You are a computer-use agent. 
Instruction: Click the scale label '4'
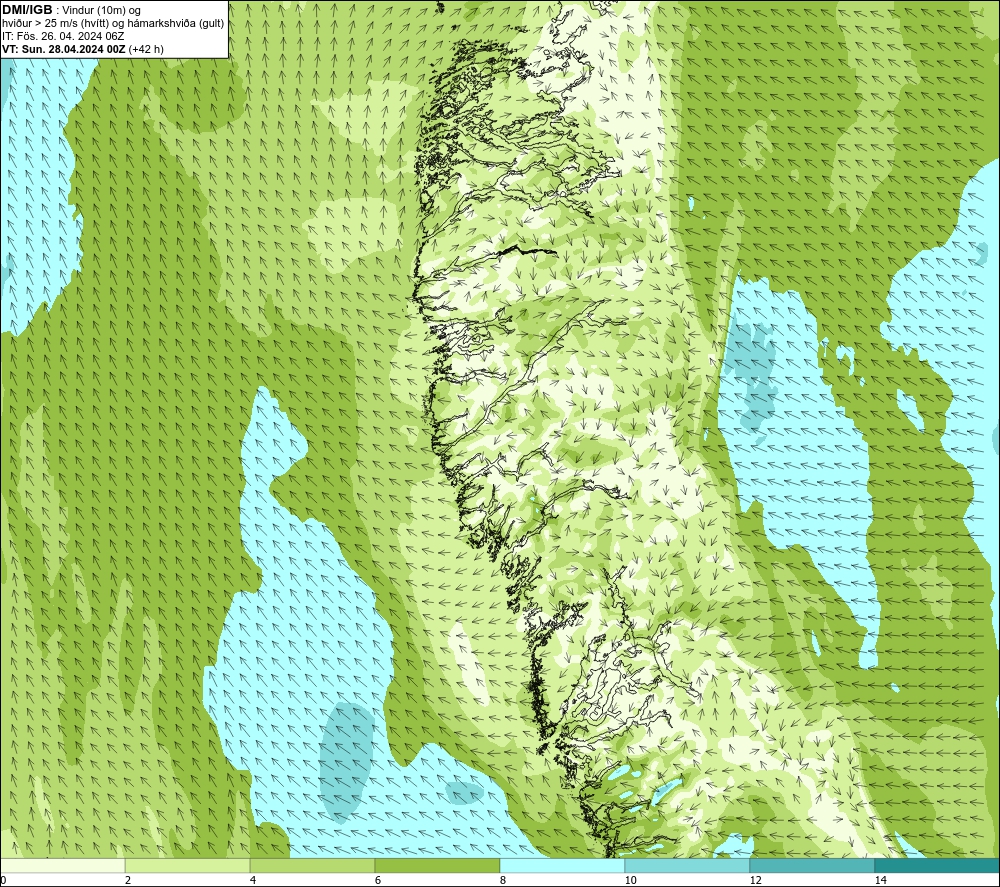[x=253, y=880]
